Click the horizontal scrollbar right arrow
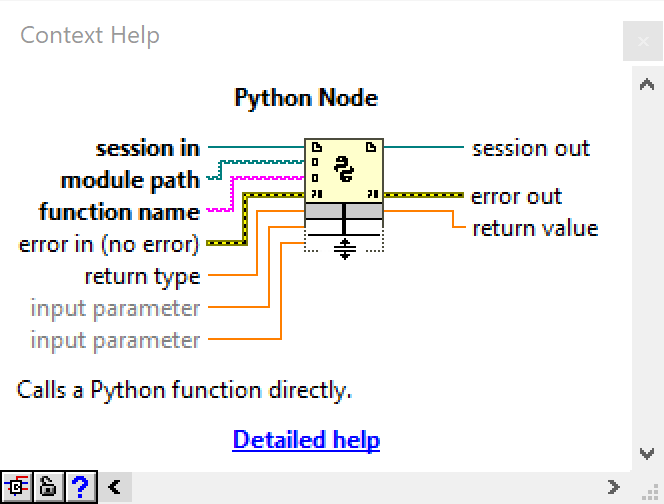Viewport: 664px width, 504px height. (614, 488)
